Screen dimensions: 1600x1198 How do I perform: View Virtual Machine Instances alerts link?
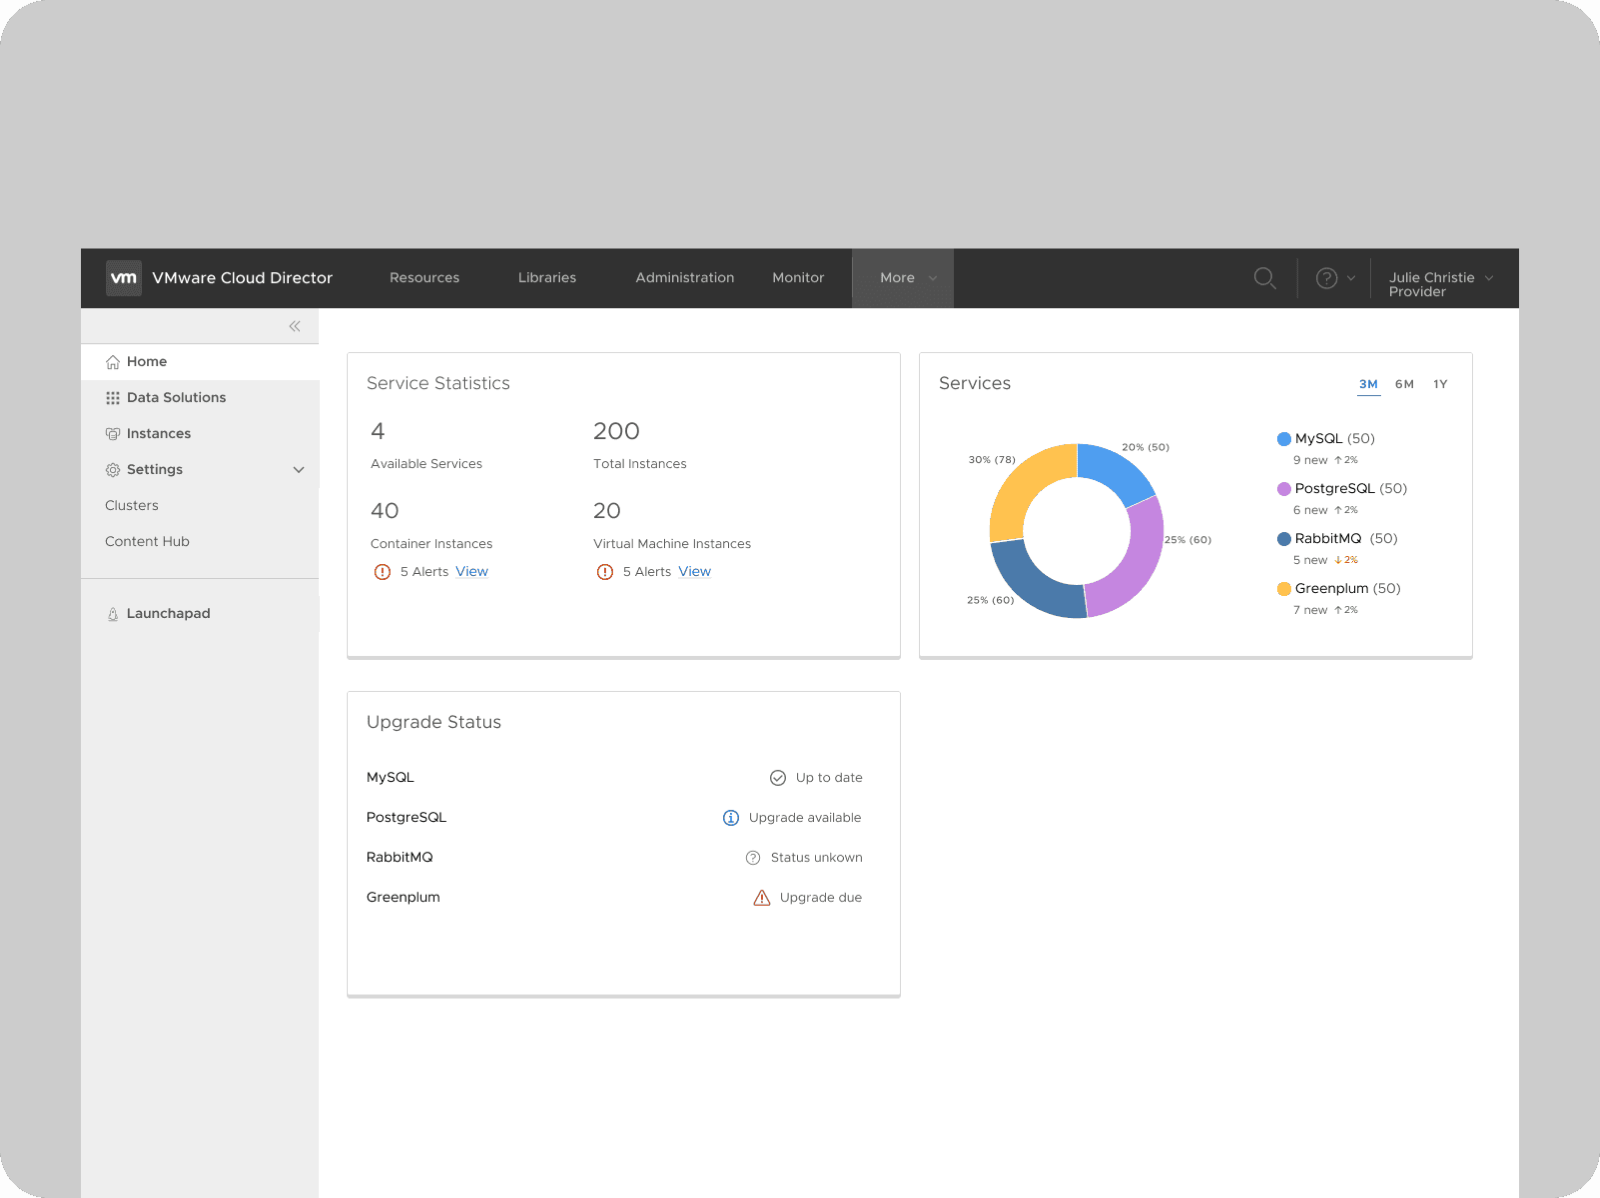pyautogui.click(x=695, y=572)
